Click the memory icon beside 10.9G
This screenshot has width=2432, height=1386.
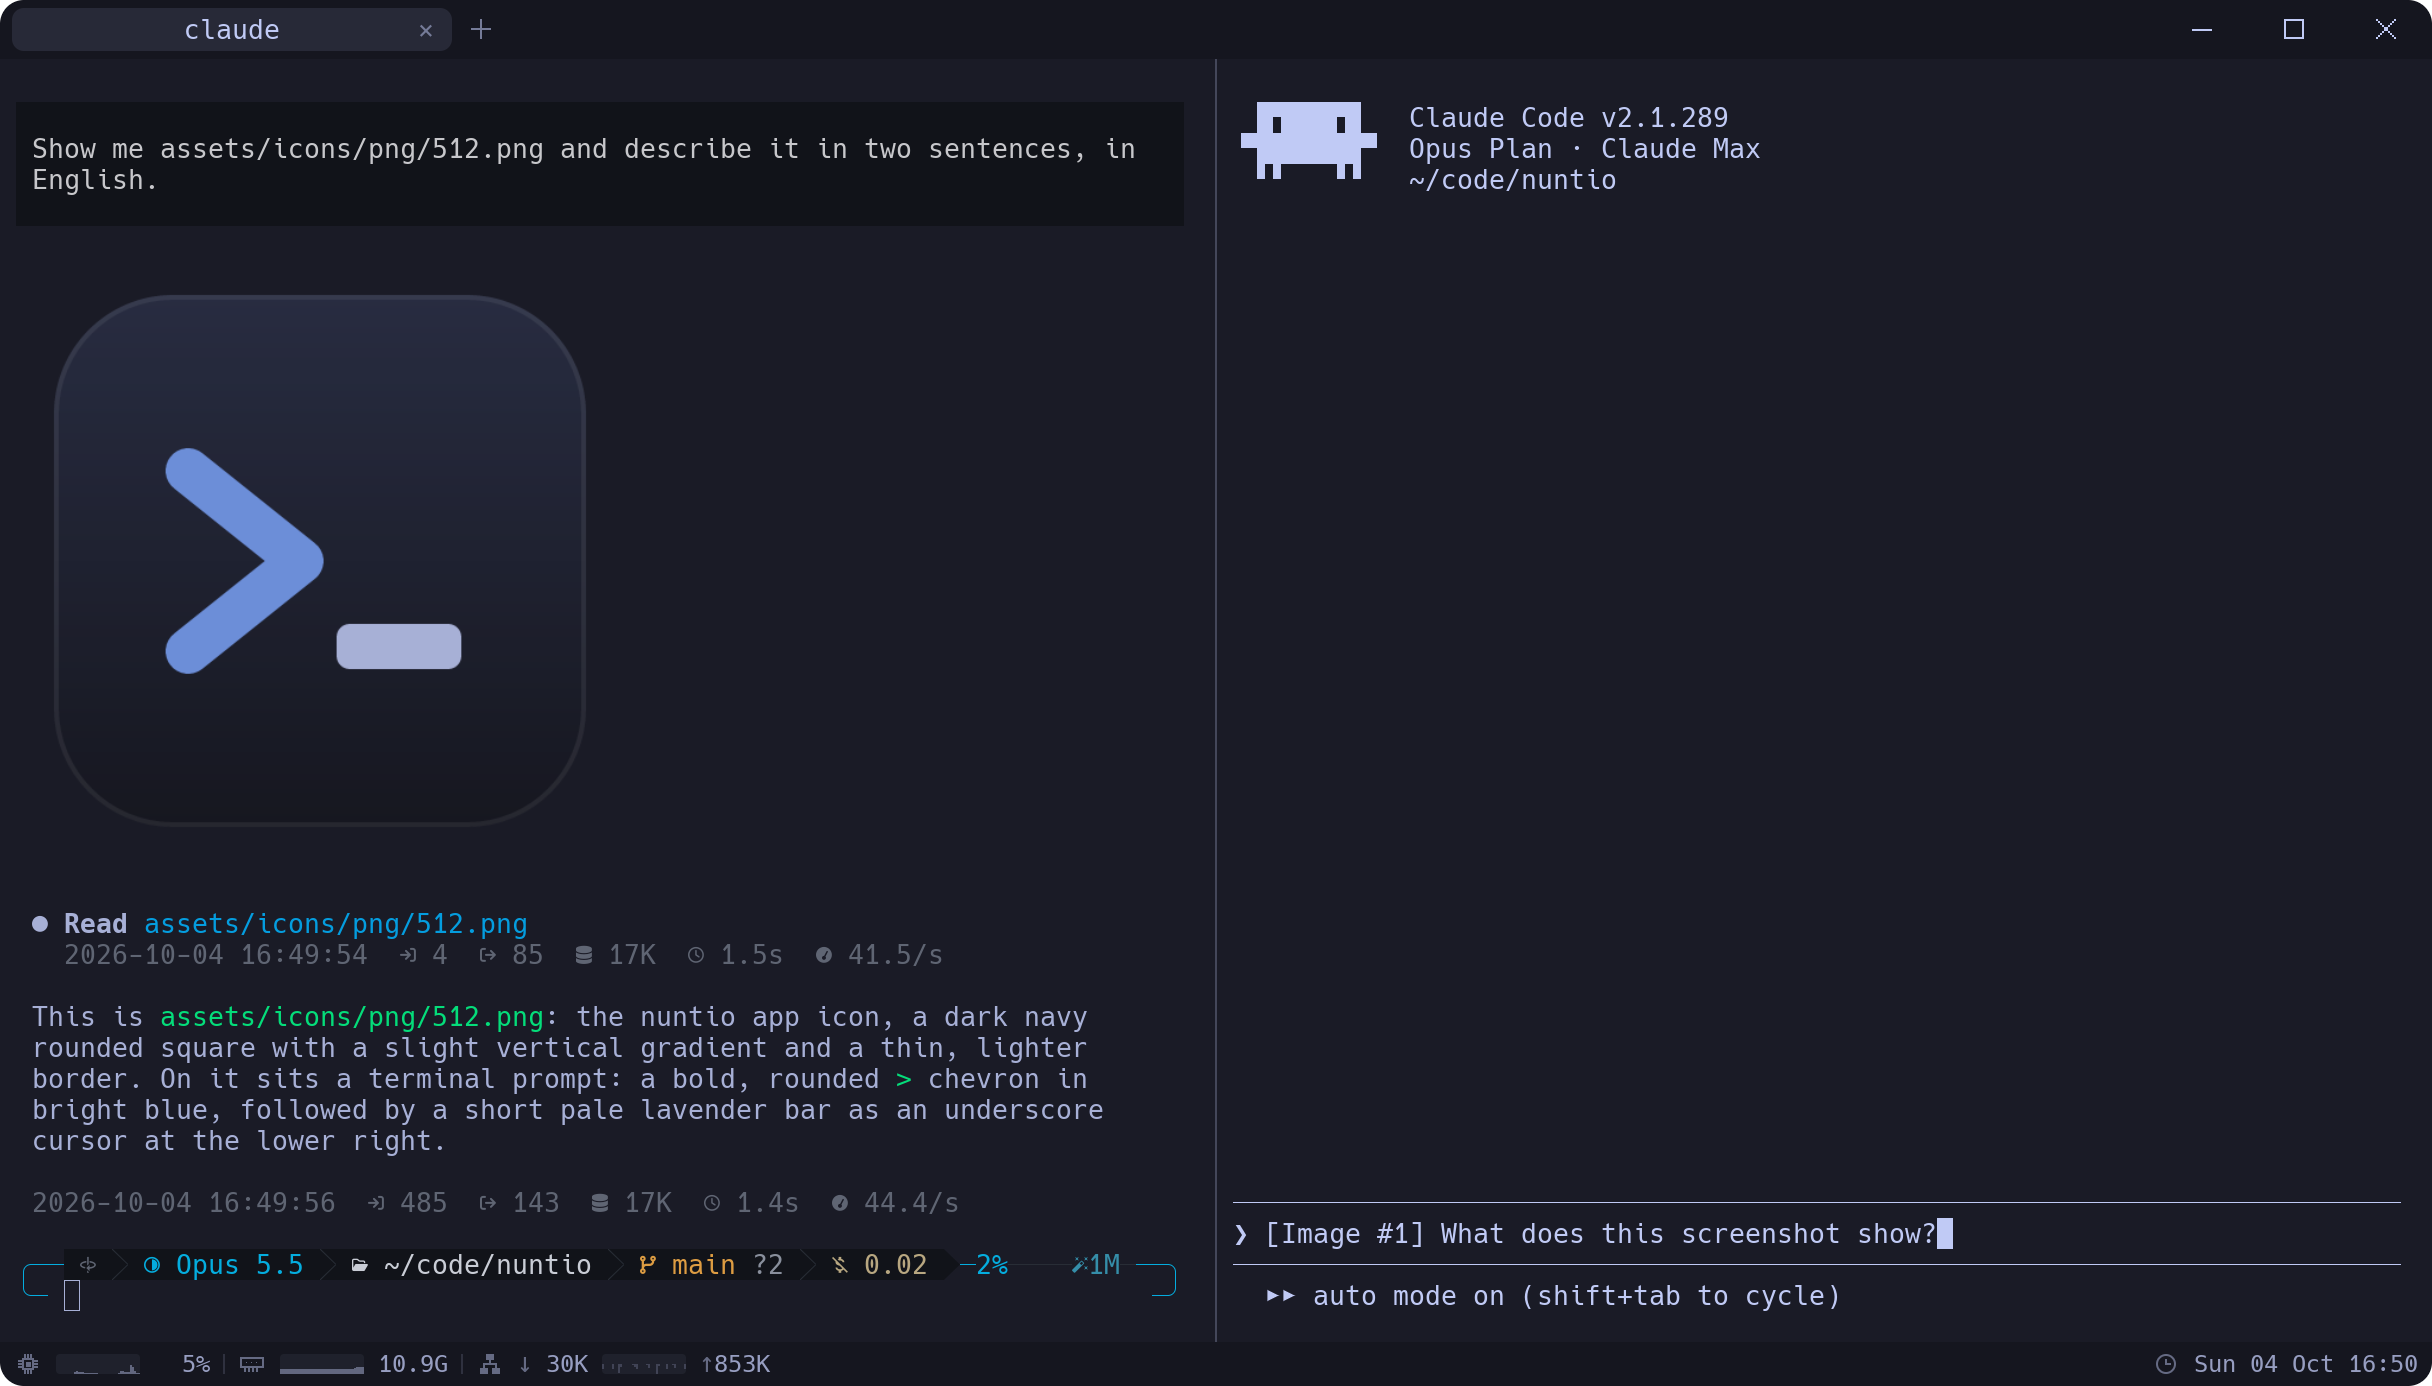[252, 1364]
